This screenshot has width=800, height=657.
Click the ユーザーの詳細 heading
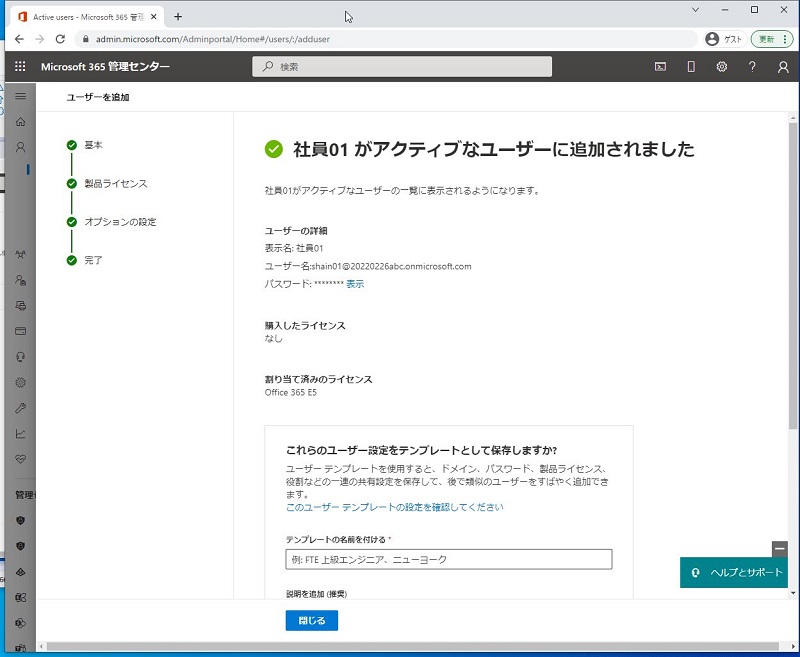coord(296,231)
